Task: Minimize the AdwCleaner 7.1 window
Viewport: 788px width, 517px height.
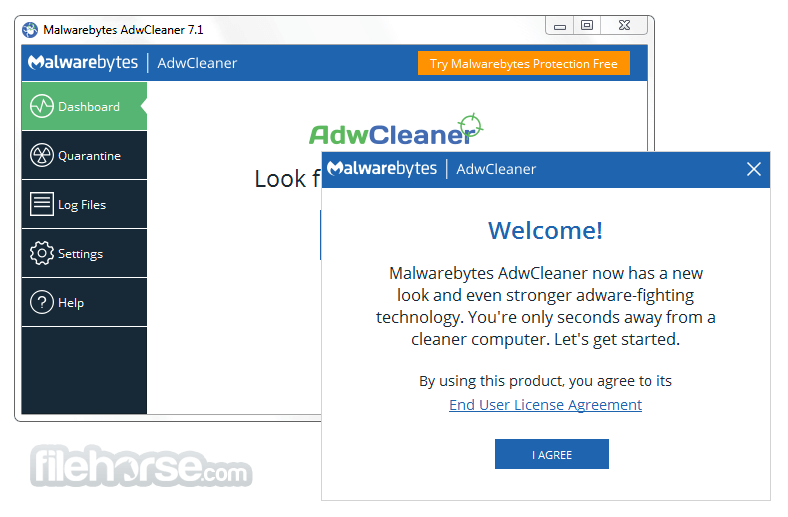Action: tap(560, 25)
